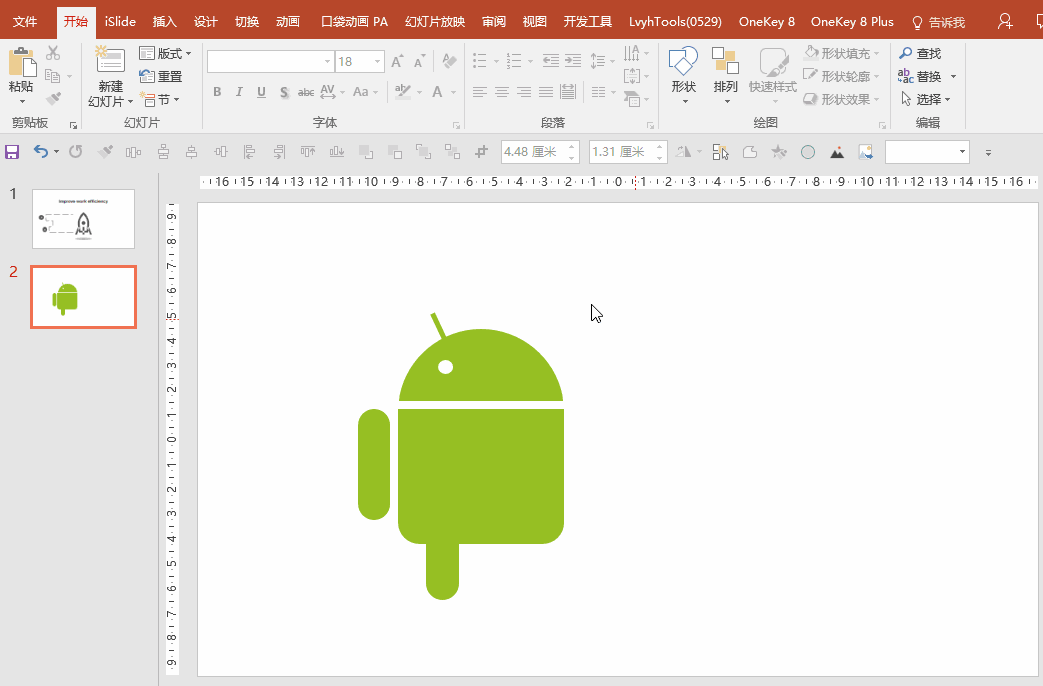This screenshot has height=686, width=1043.
Task: Open the File (文件) tab
Action: (25, 22)
